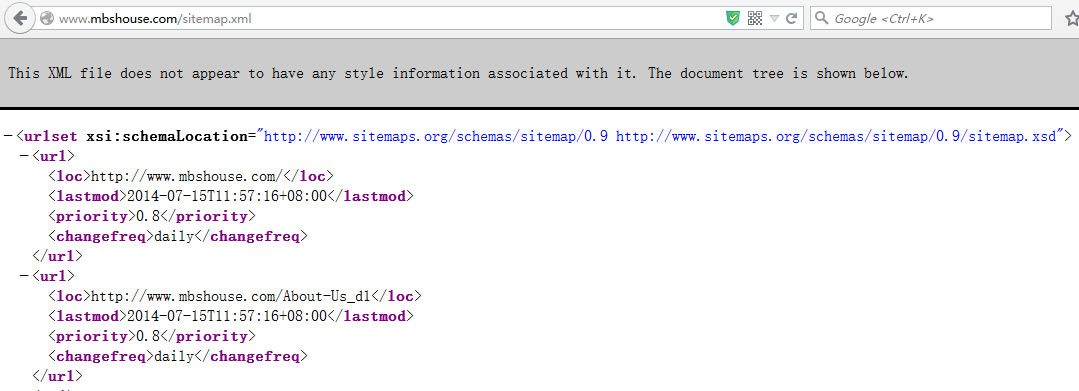Open the green shield security icon
This screenshot has height=391, width=1079.
[x=733, y=19]
